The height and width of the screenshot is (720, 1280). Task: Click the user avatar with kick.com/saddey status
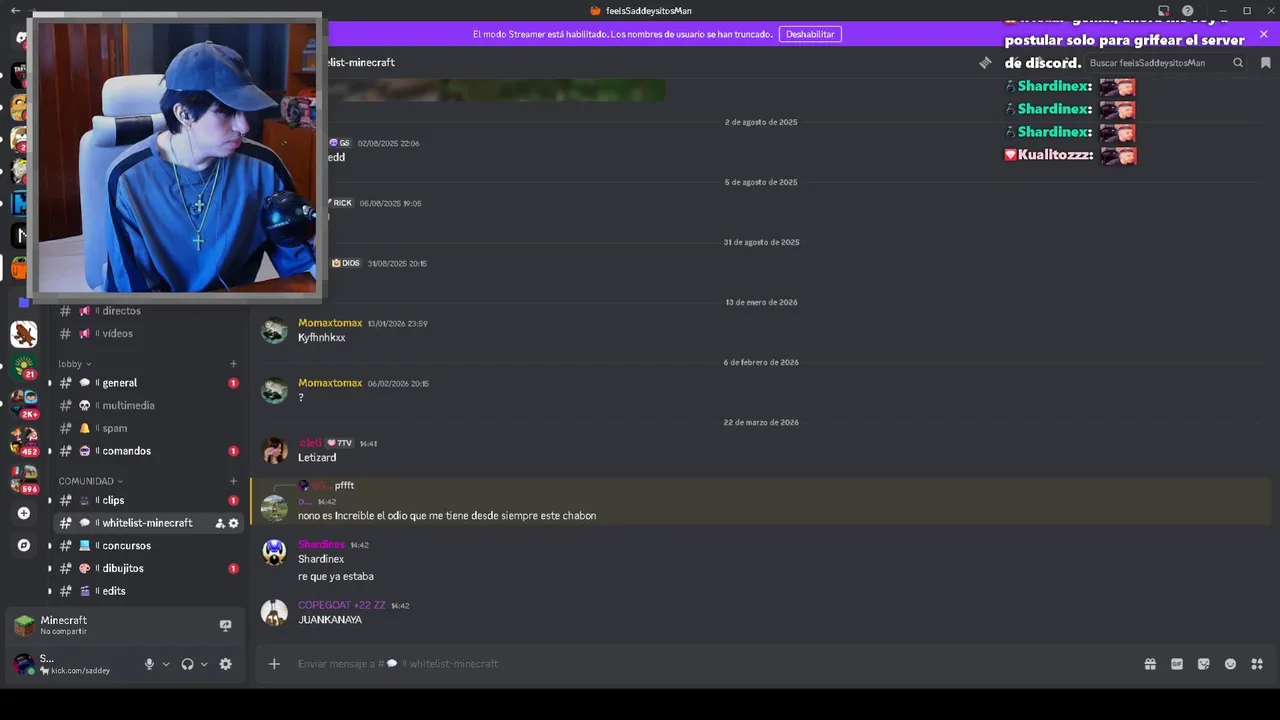click(23, 664)
